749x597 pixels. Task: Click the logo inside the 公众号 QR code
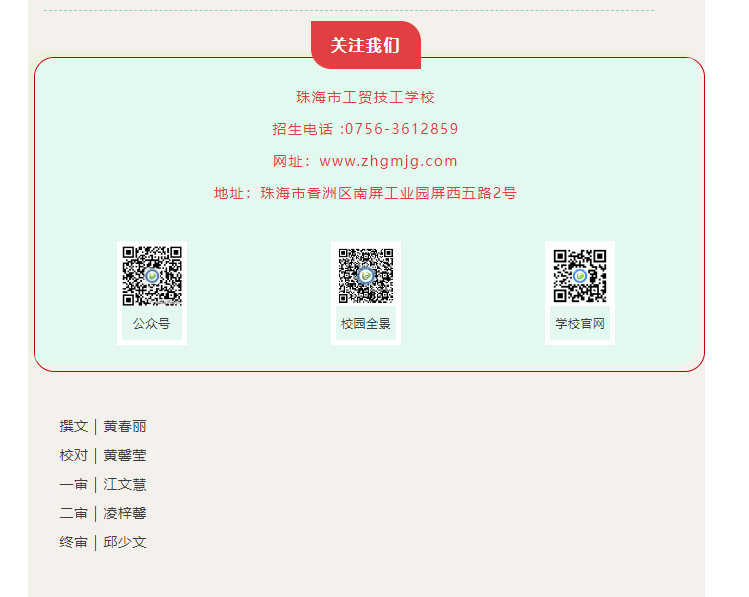[x=152, y=275]
